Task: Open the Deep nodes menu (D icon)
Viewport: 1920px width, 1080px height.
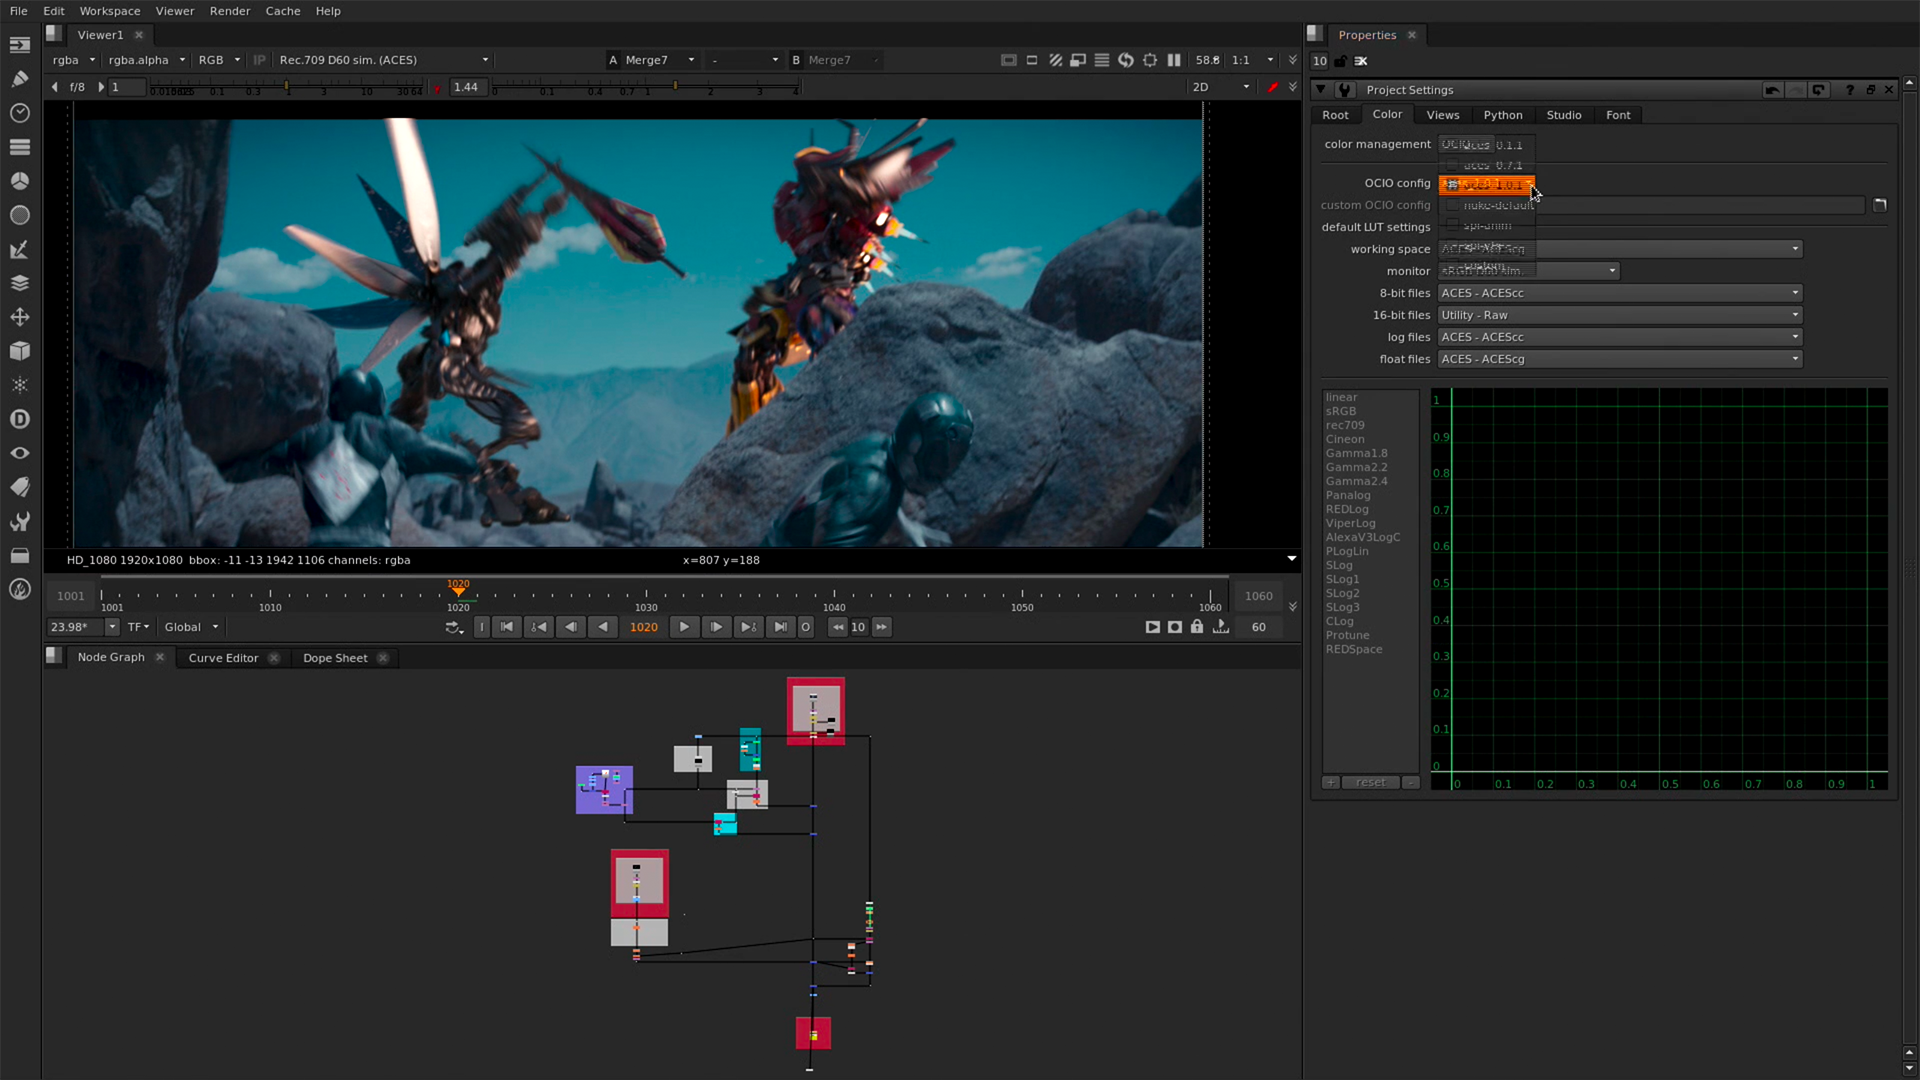Action: (20, 419)
